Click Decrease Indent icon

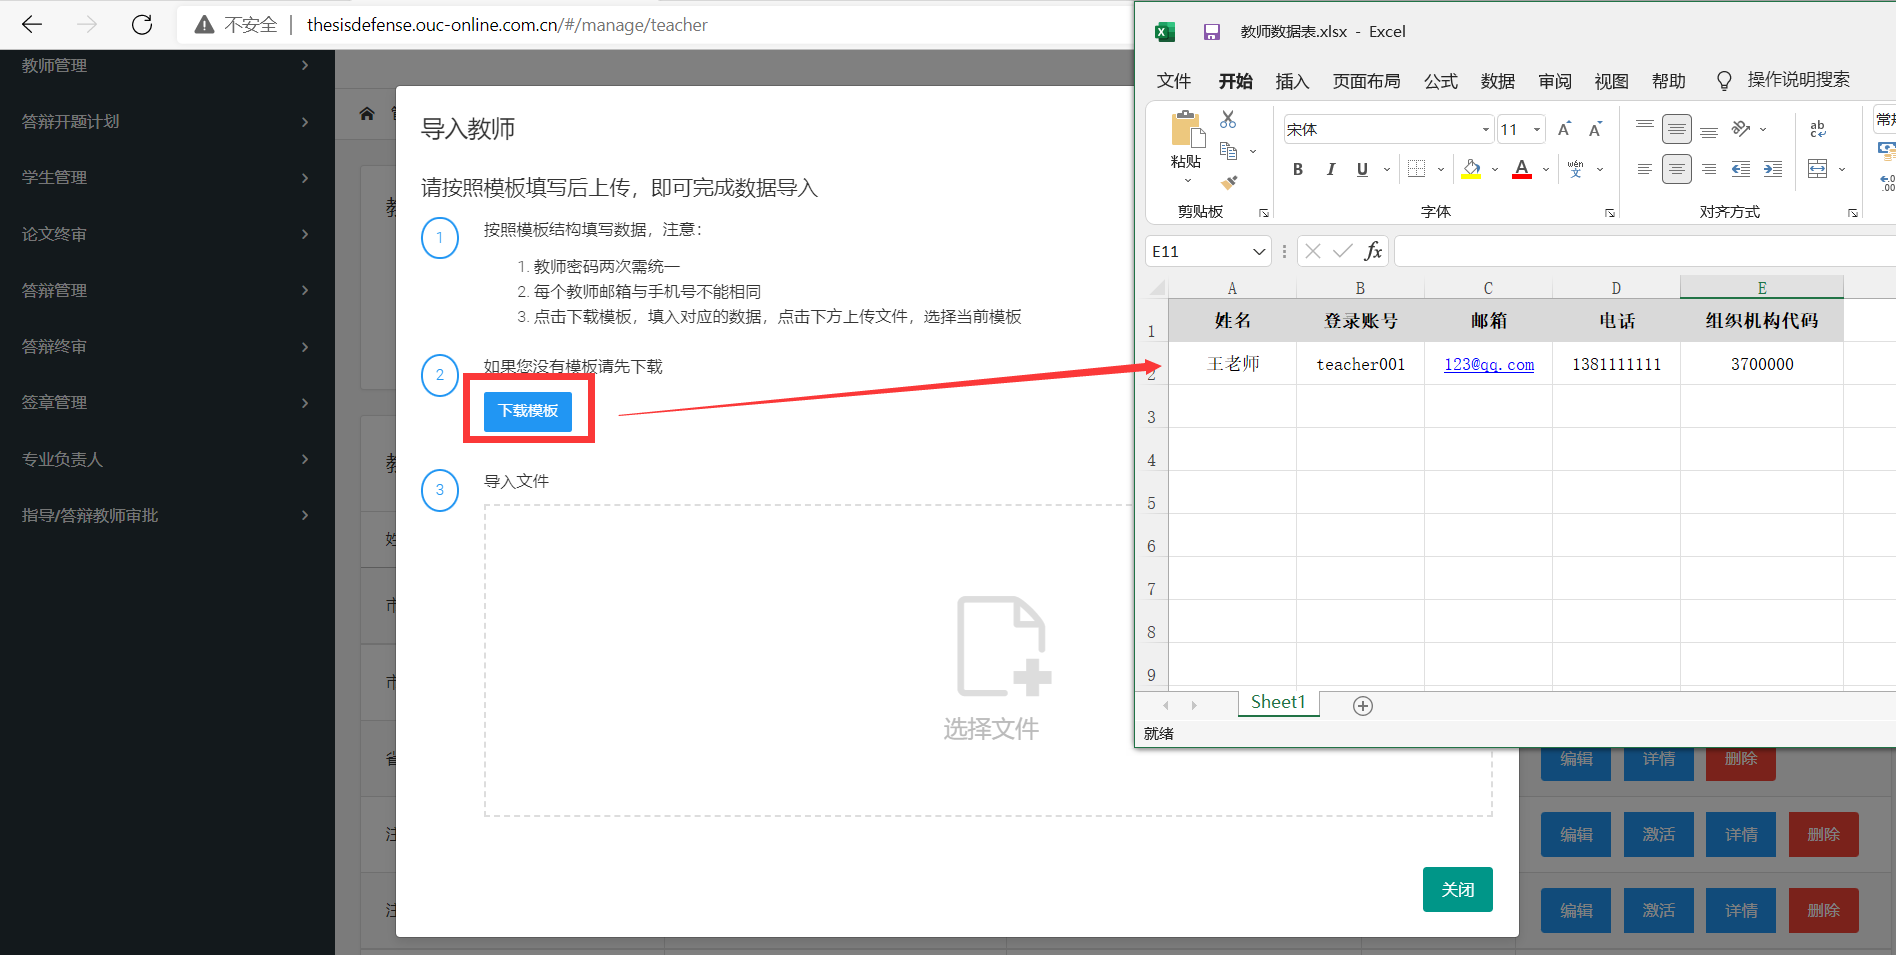[1741, 169]
